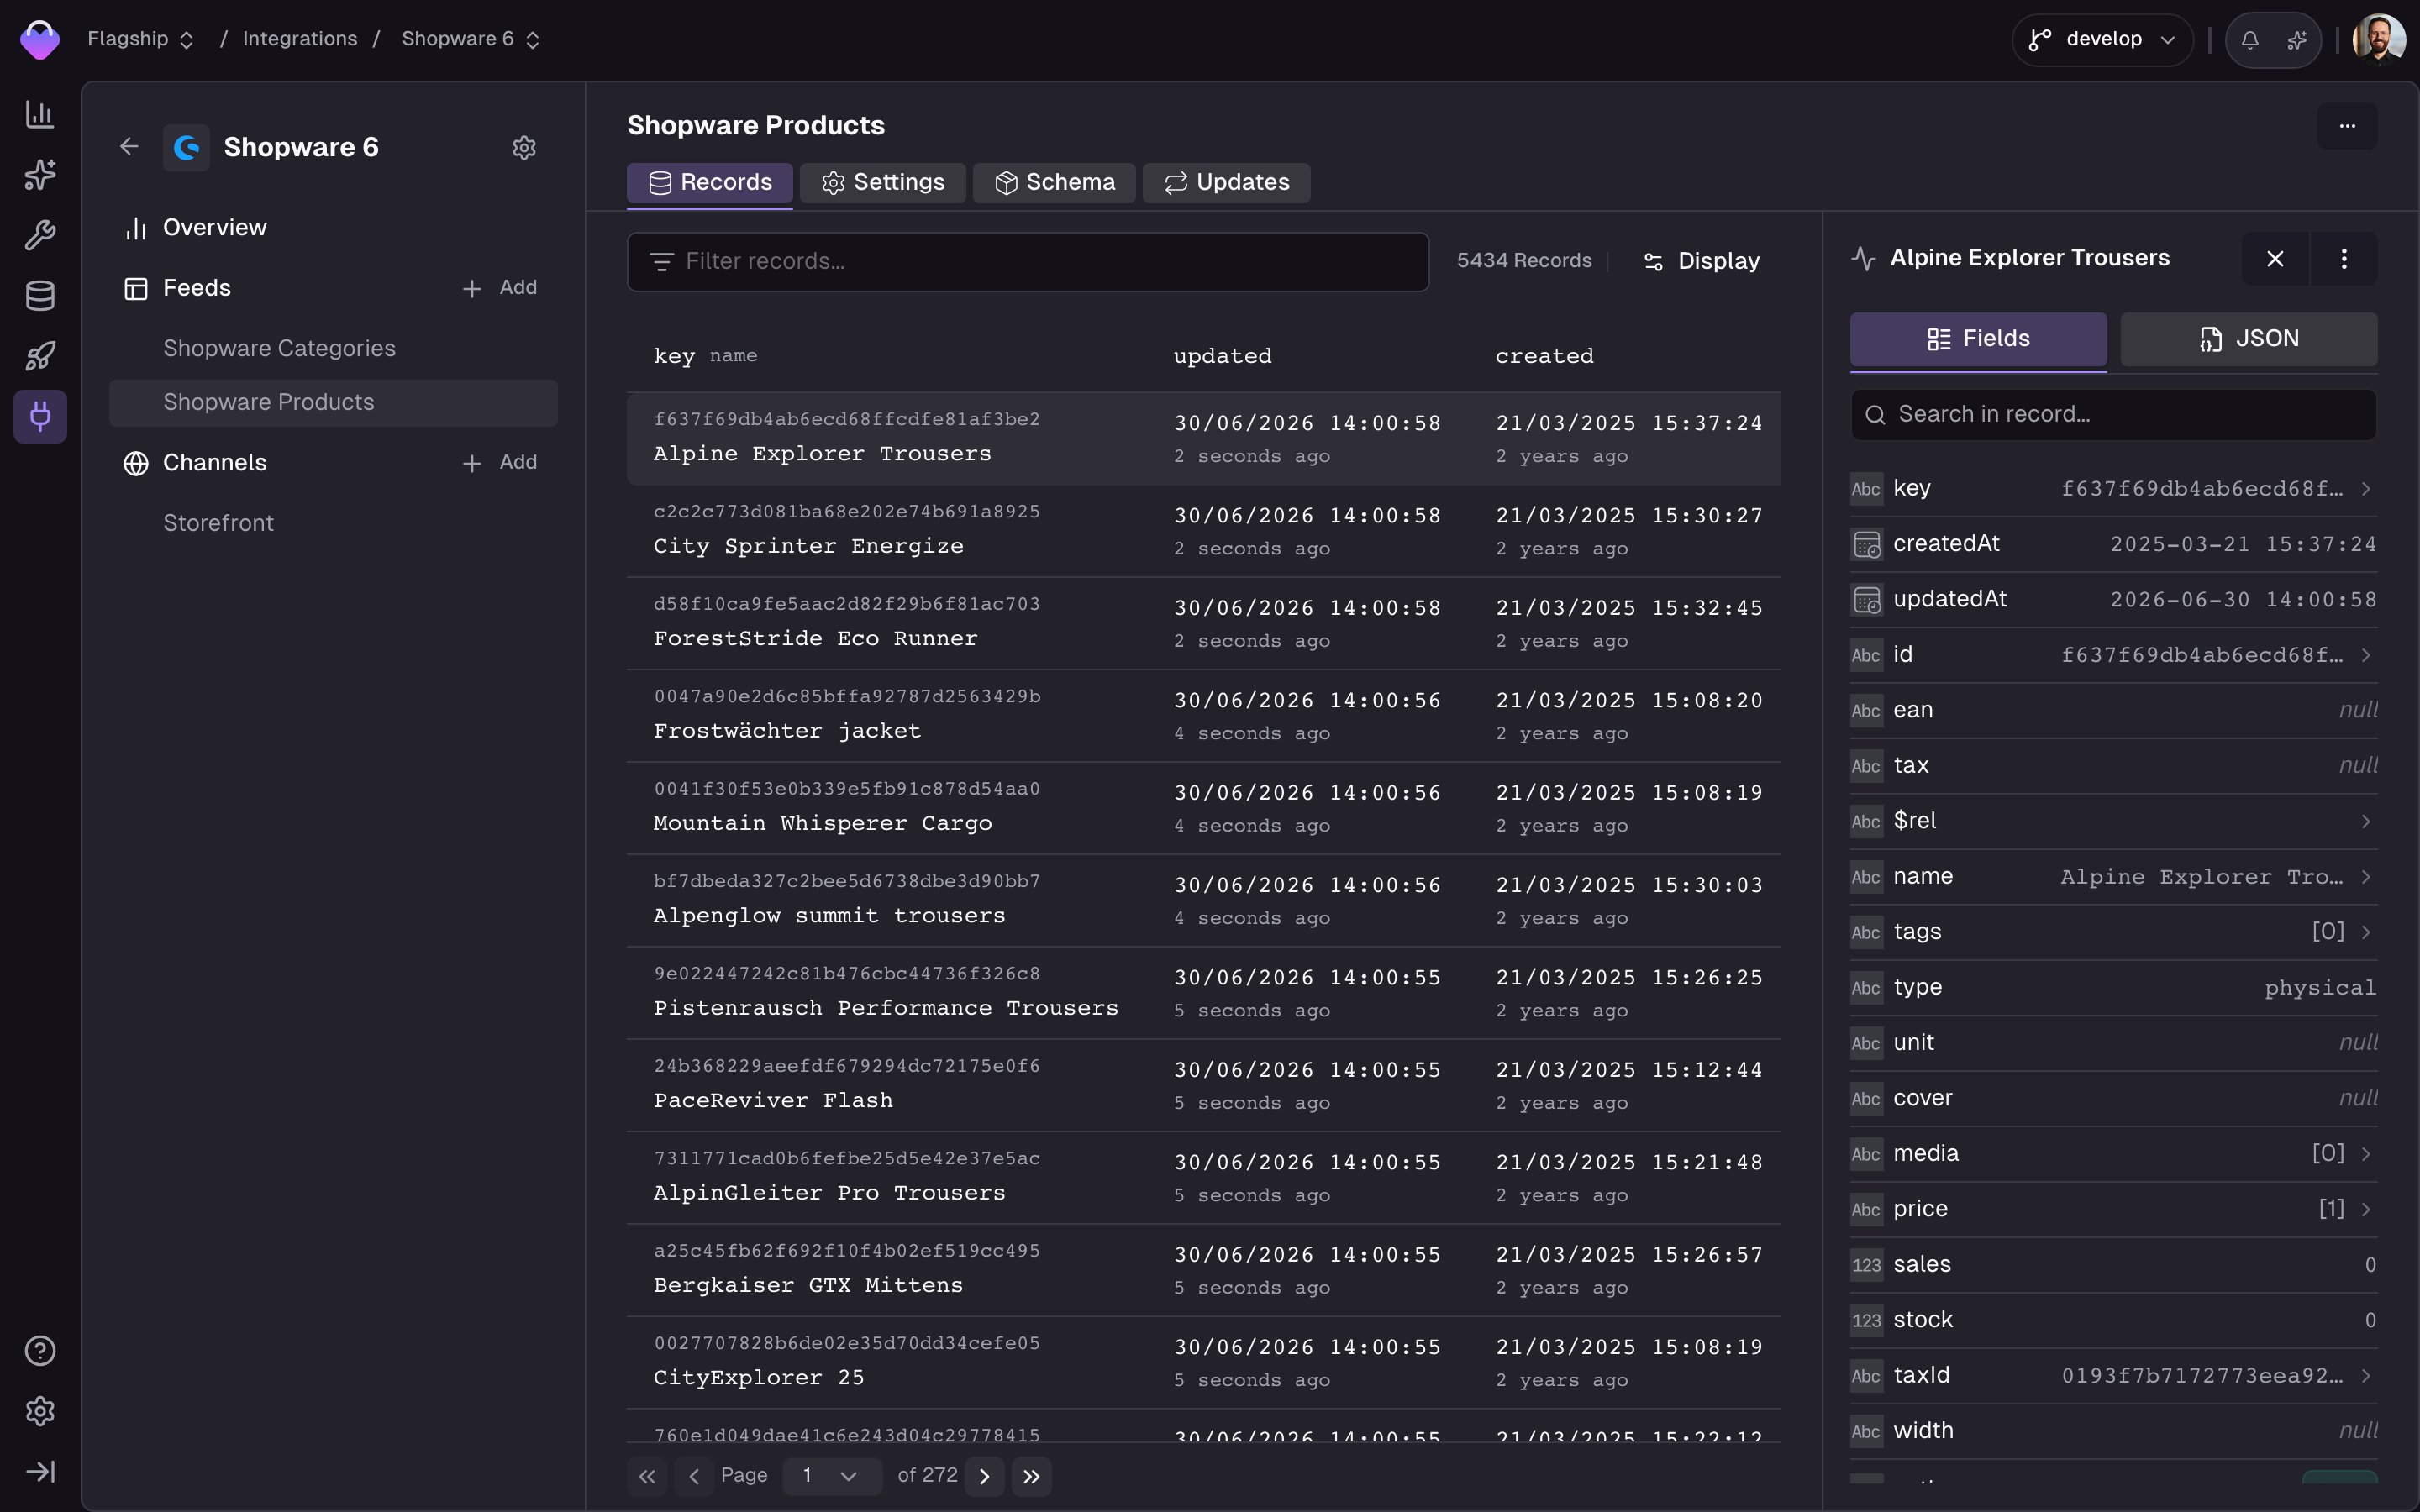The width and height of the screenshot is (2420, 1512).
Task: Open the page number dropdown
Action: coord(832,1476)
